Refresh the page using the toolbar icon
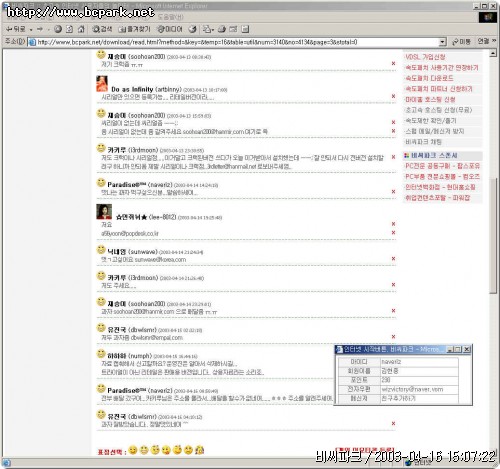 [x=69, y=29]
